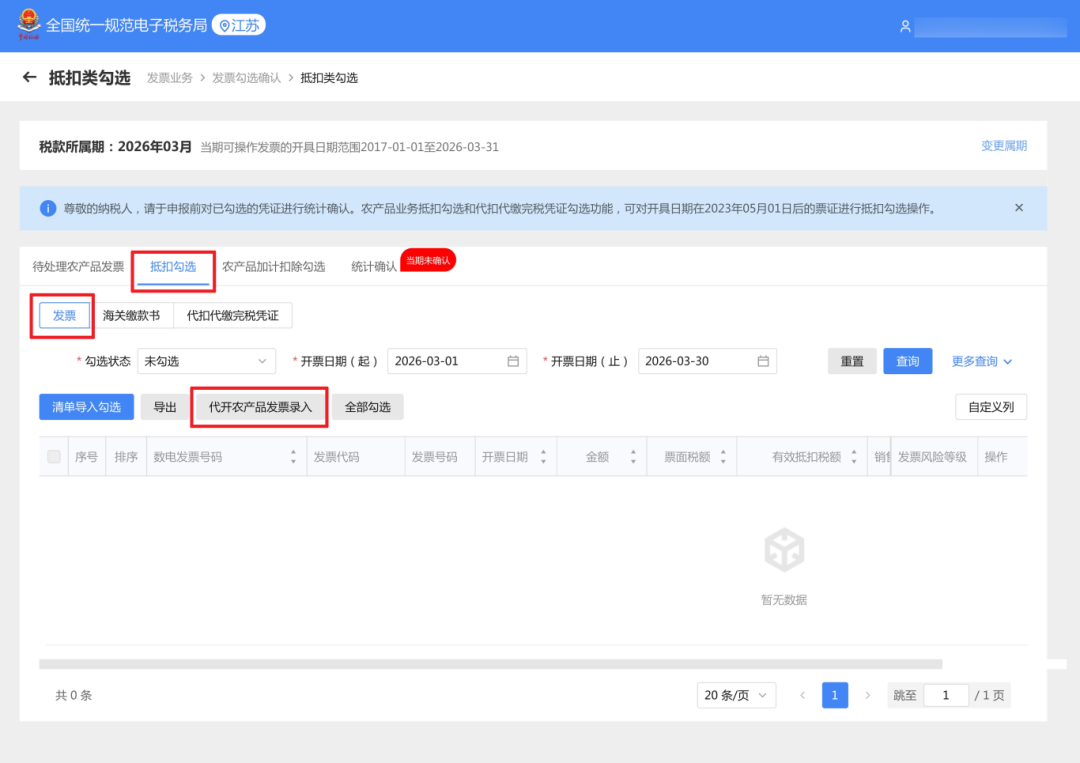Click 发票勾选确认 in breadcrumb
The height and width of the screenshot is (763, 1080).
(x=247, y=78)
